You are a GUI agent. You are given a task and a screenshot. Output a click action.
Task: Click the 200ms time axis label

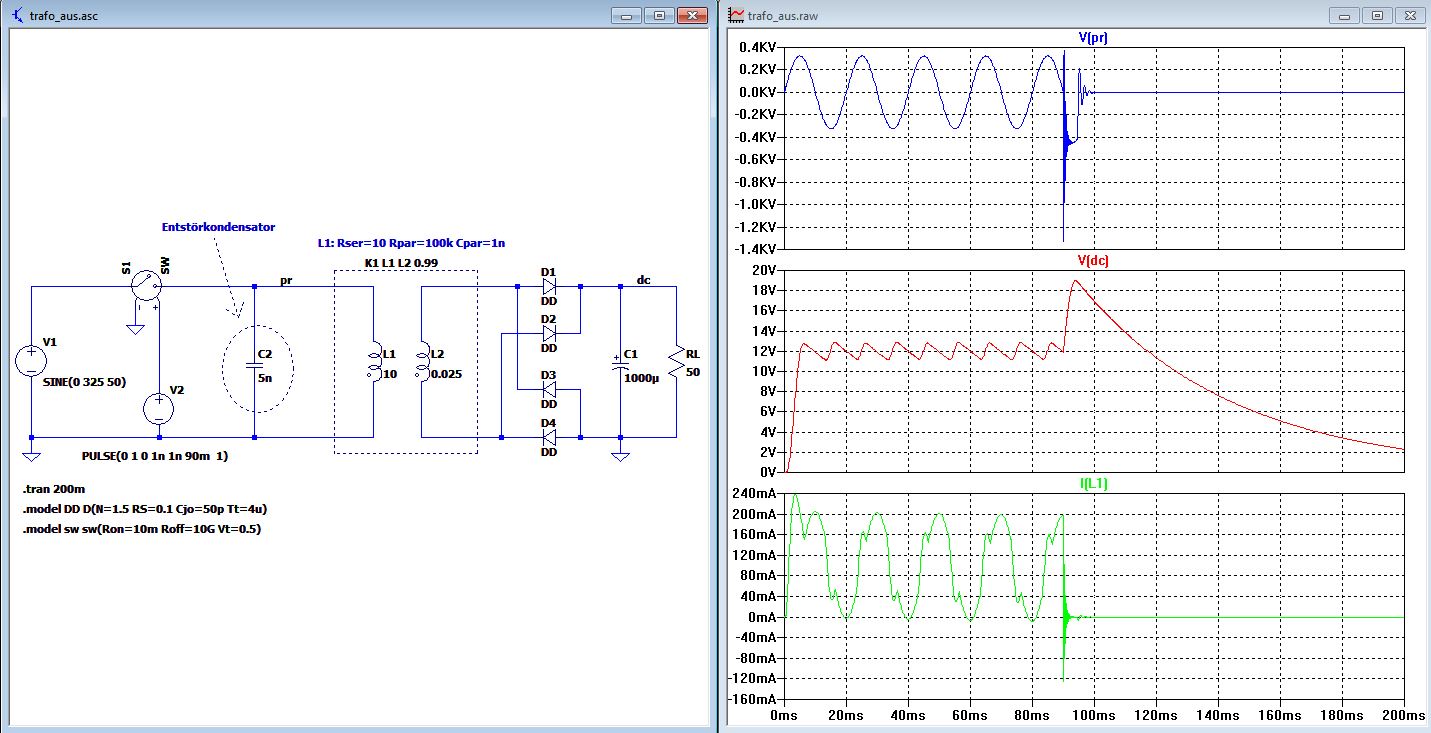coord(1403,716)
